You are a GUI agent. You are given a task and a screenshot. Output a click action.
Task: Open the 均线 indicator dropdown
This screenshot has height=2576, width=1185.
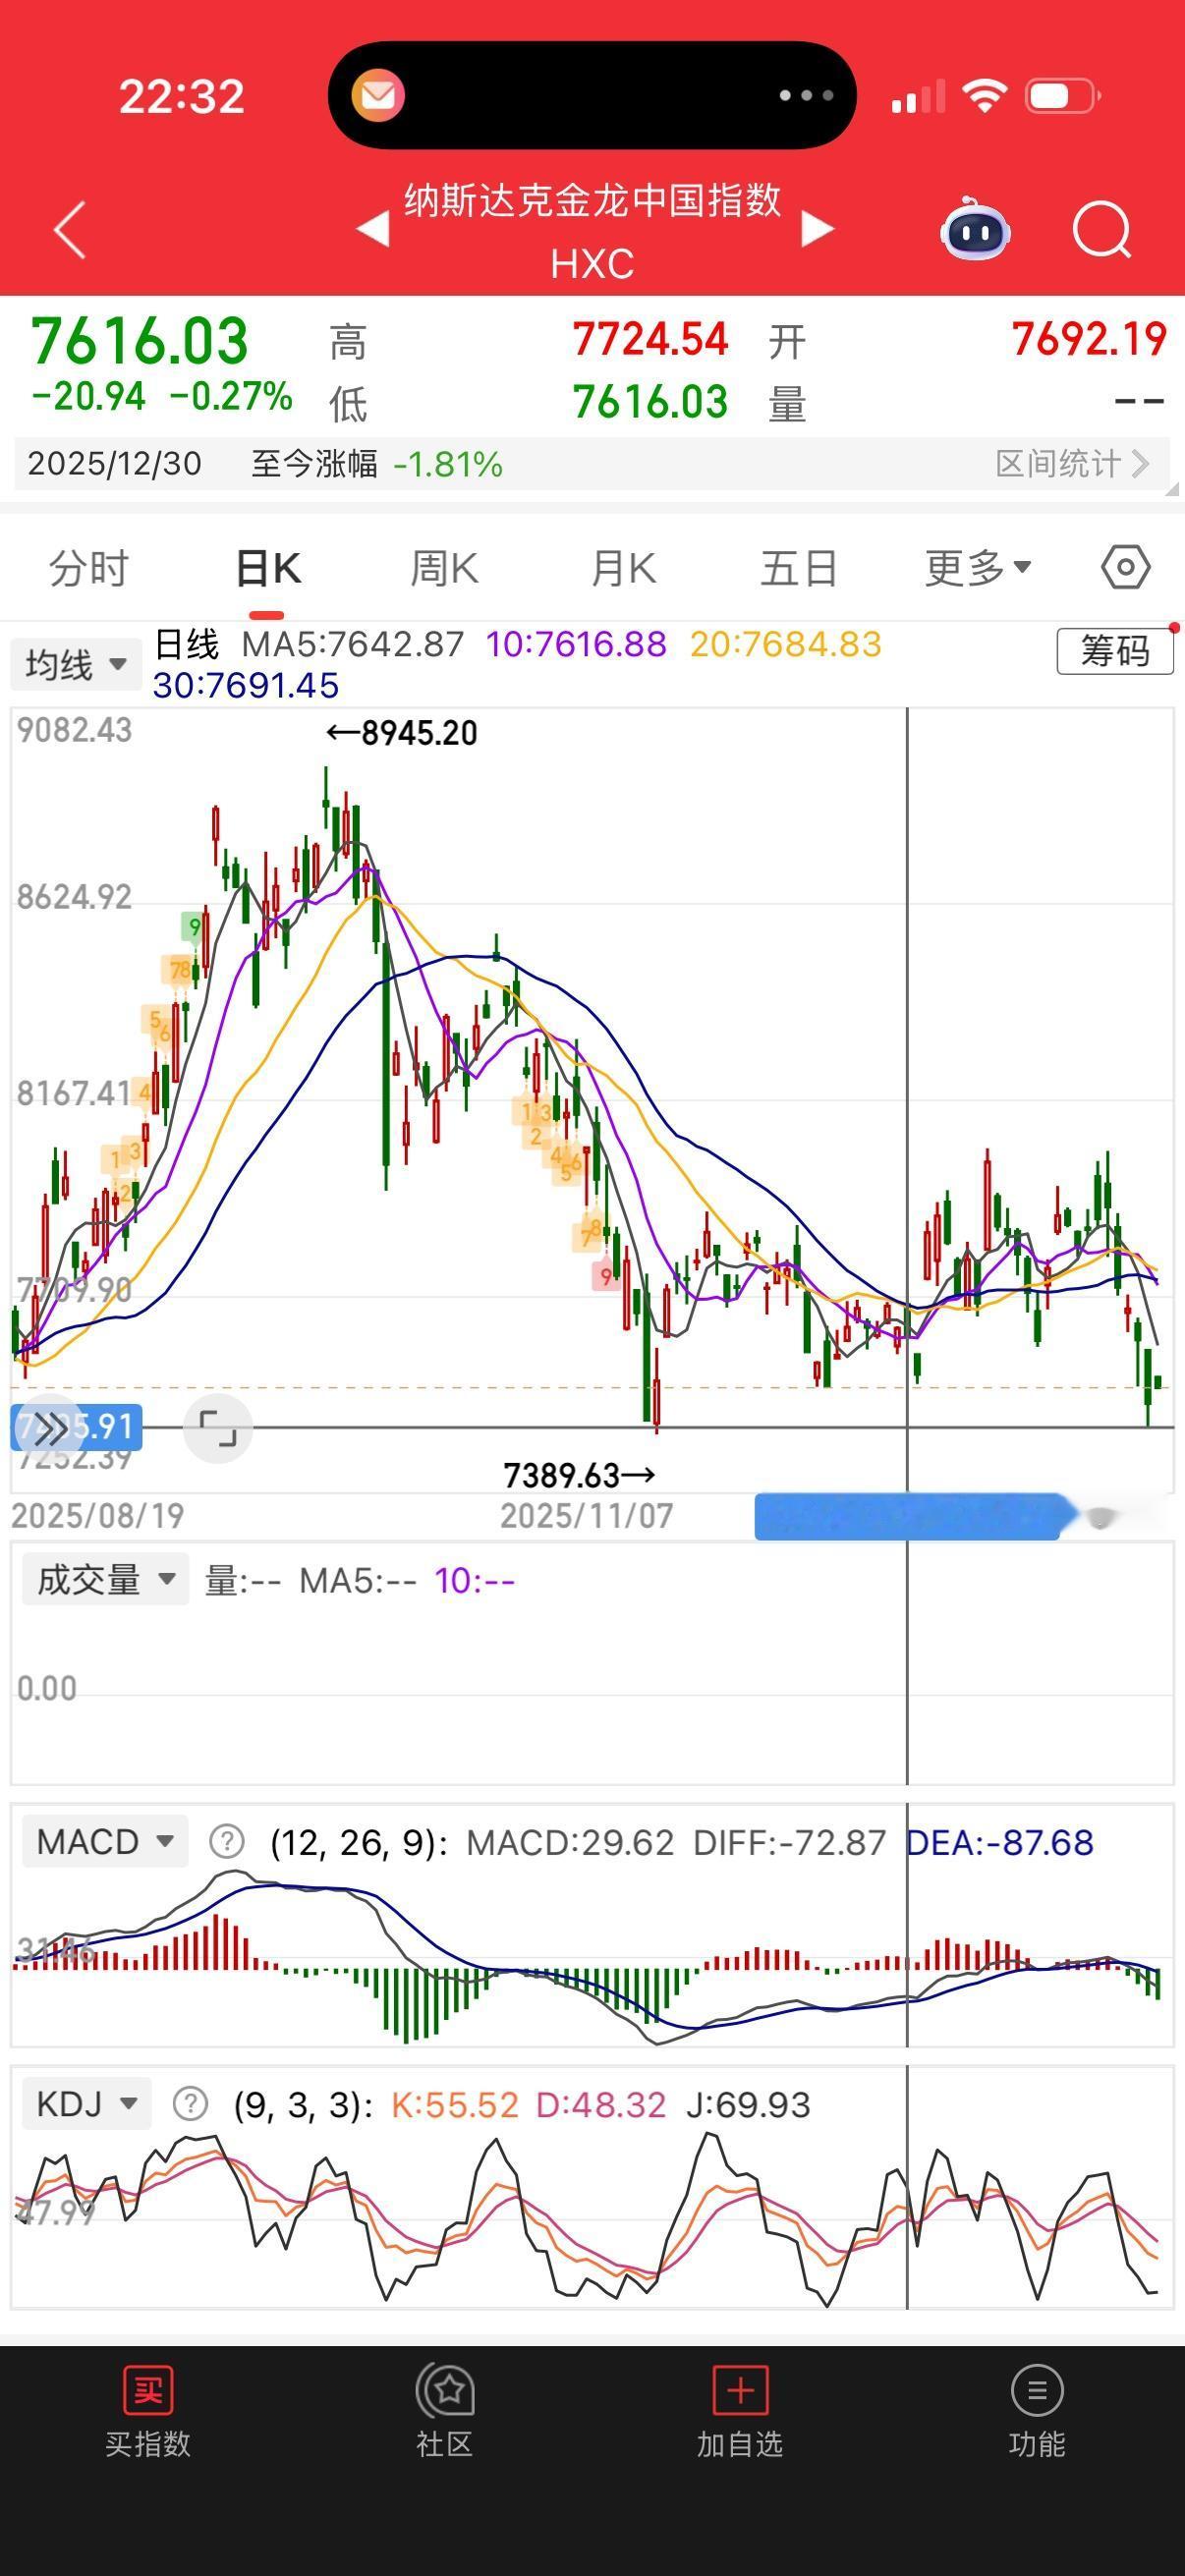click(x=76, y=664)
